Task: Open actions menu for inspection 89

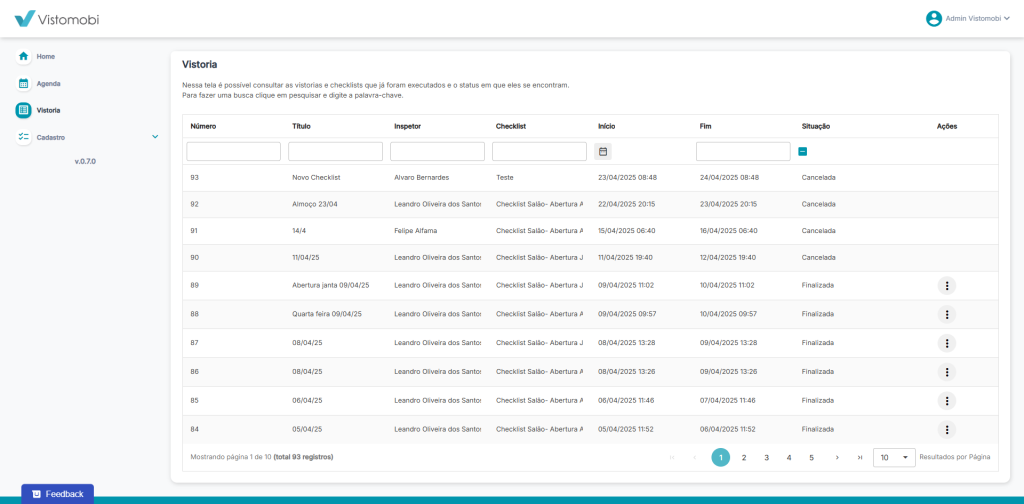Action: pyautogui.click(x=946, y=285)
